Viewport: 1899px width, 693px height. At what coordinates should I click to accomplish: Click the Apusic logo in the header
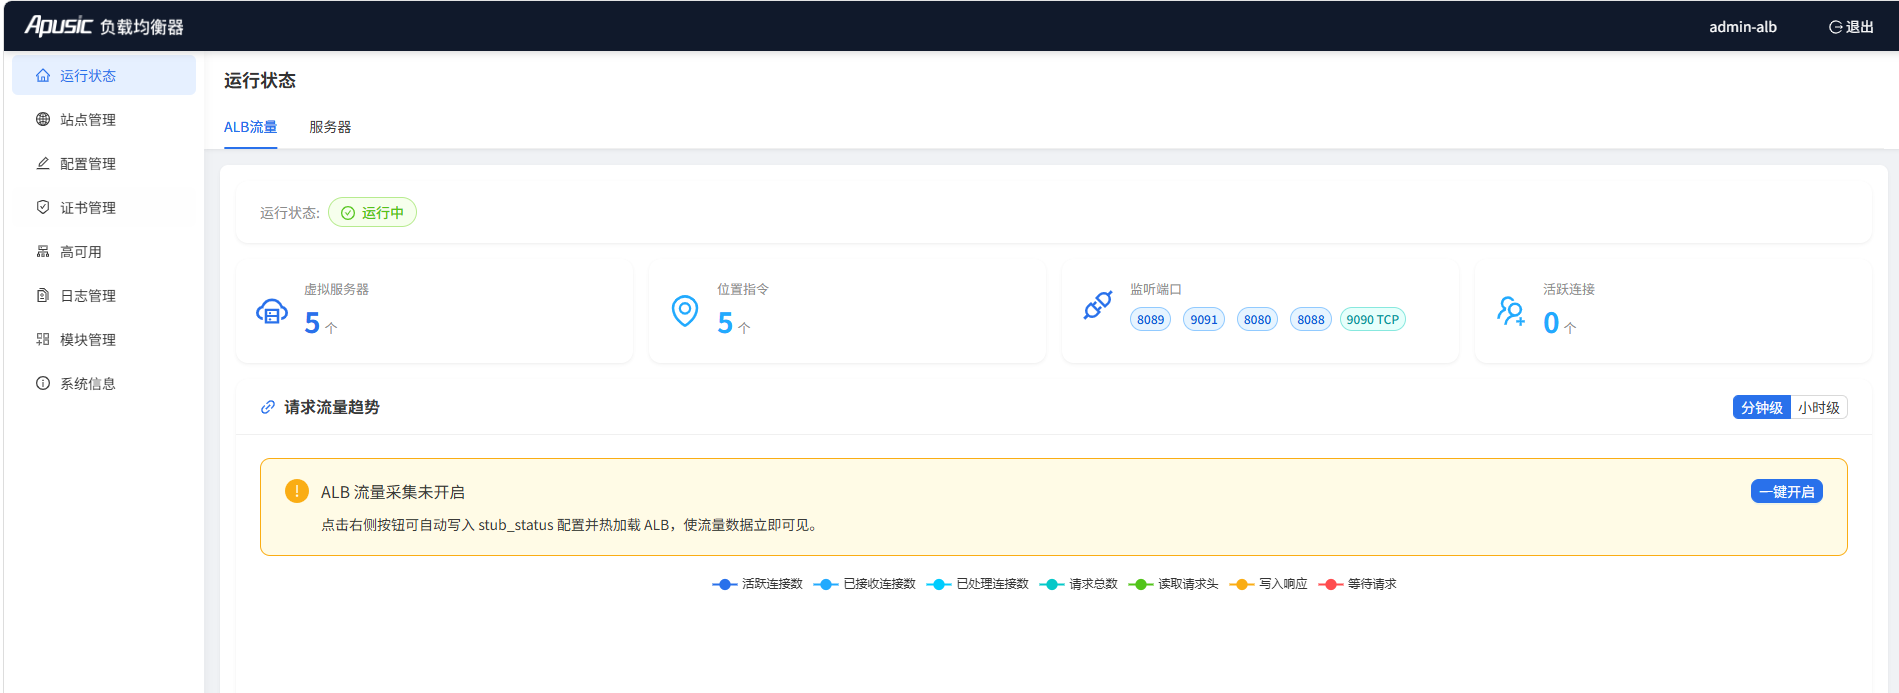click(59, 26)
